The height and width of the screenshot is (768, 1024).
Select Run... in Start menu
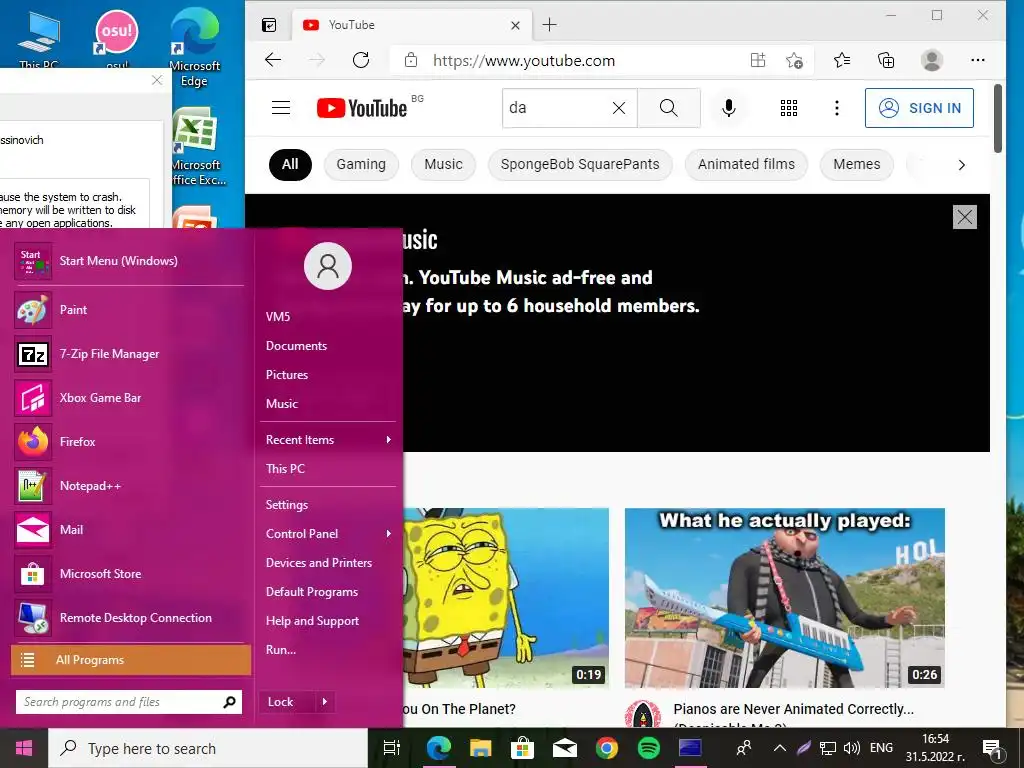click(281, 650)
